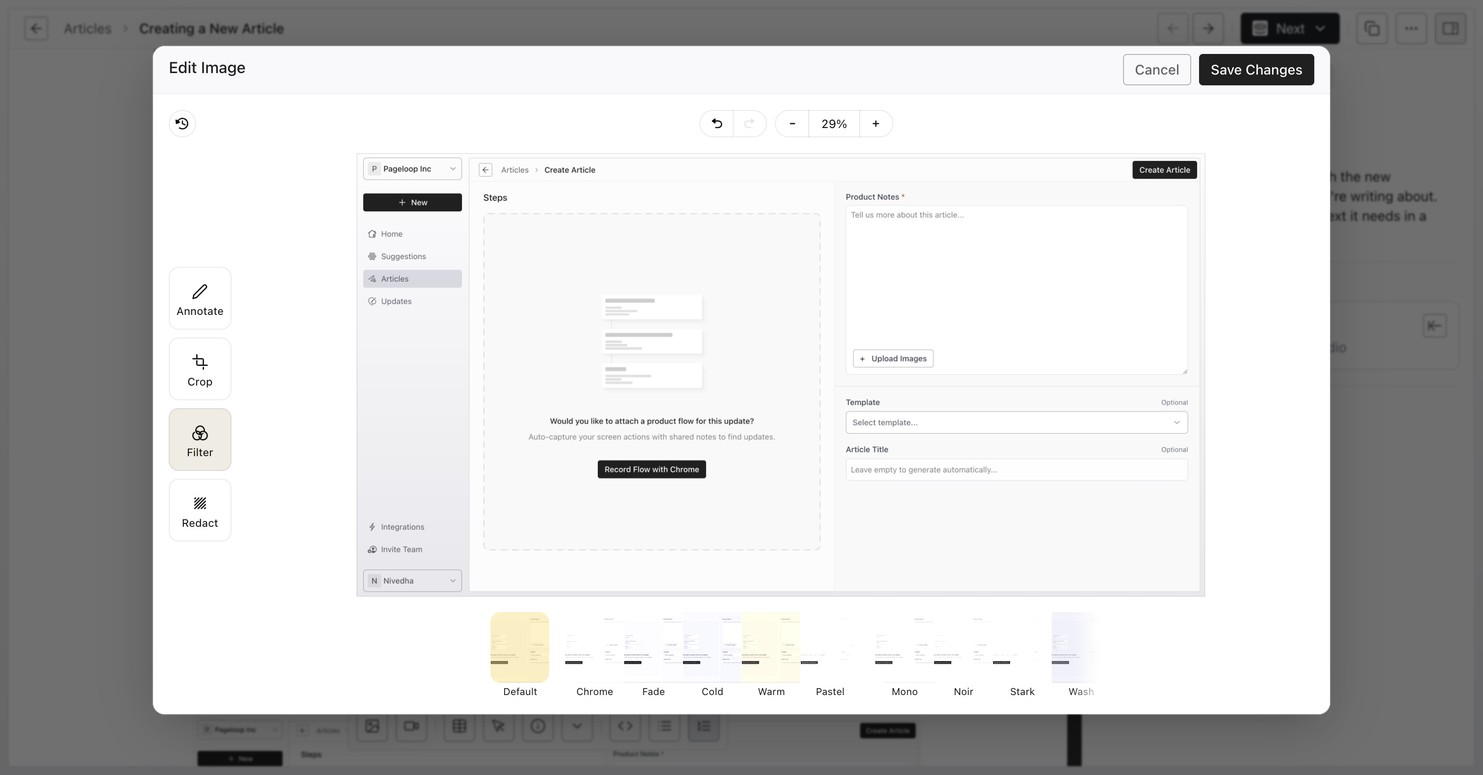Click the back arrow in the article header
Image resolution: width=1483 pixels, height=775 pixels.
click(36, 28)
